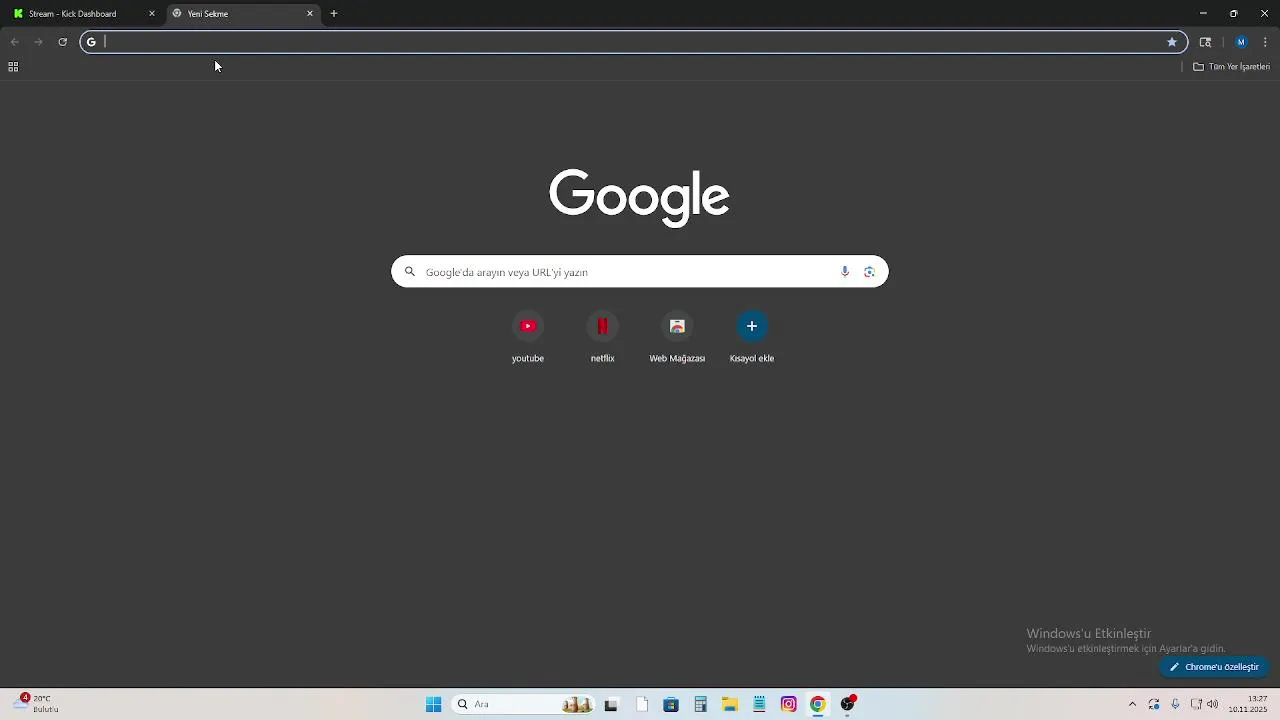Bookmark this tab using the star icon
The image size is (1280, 720).
pyautogui.click(x=1172, y=42)
